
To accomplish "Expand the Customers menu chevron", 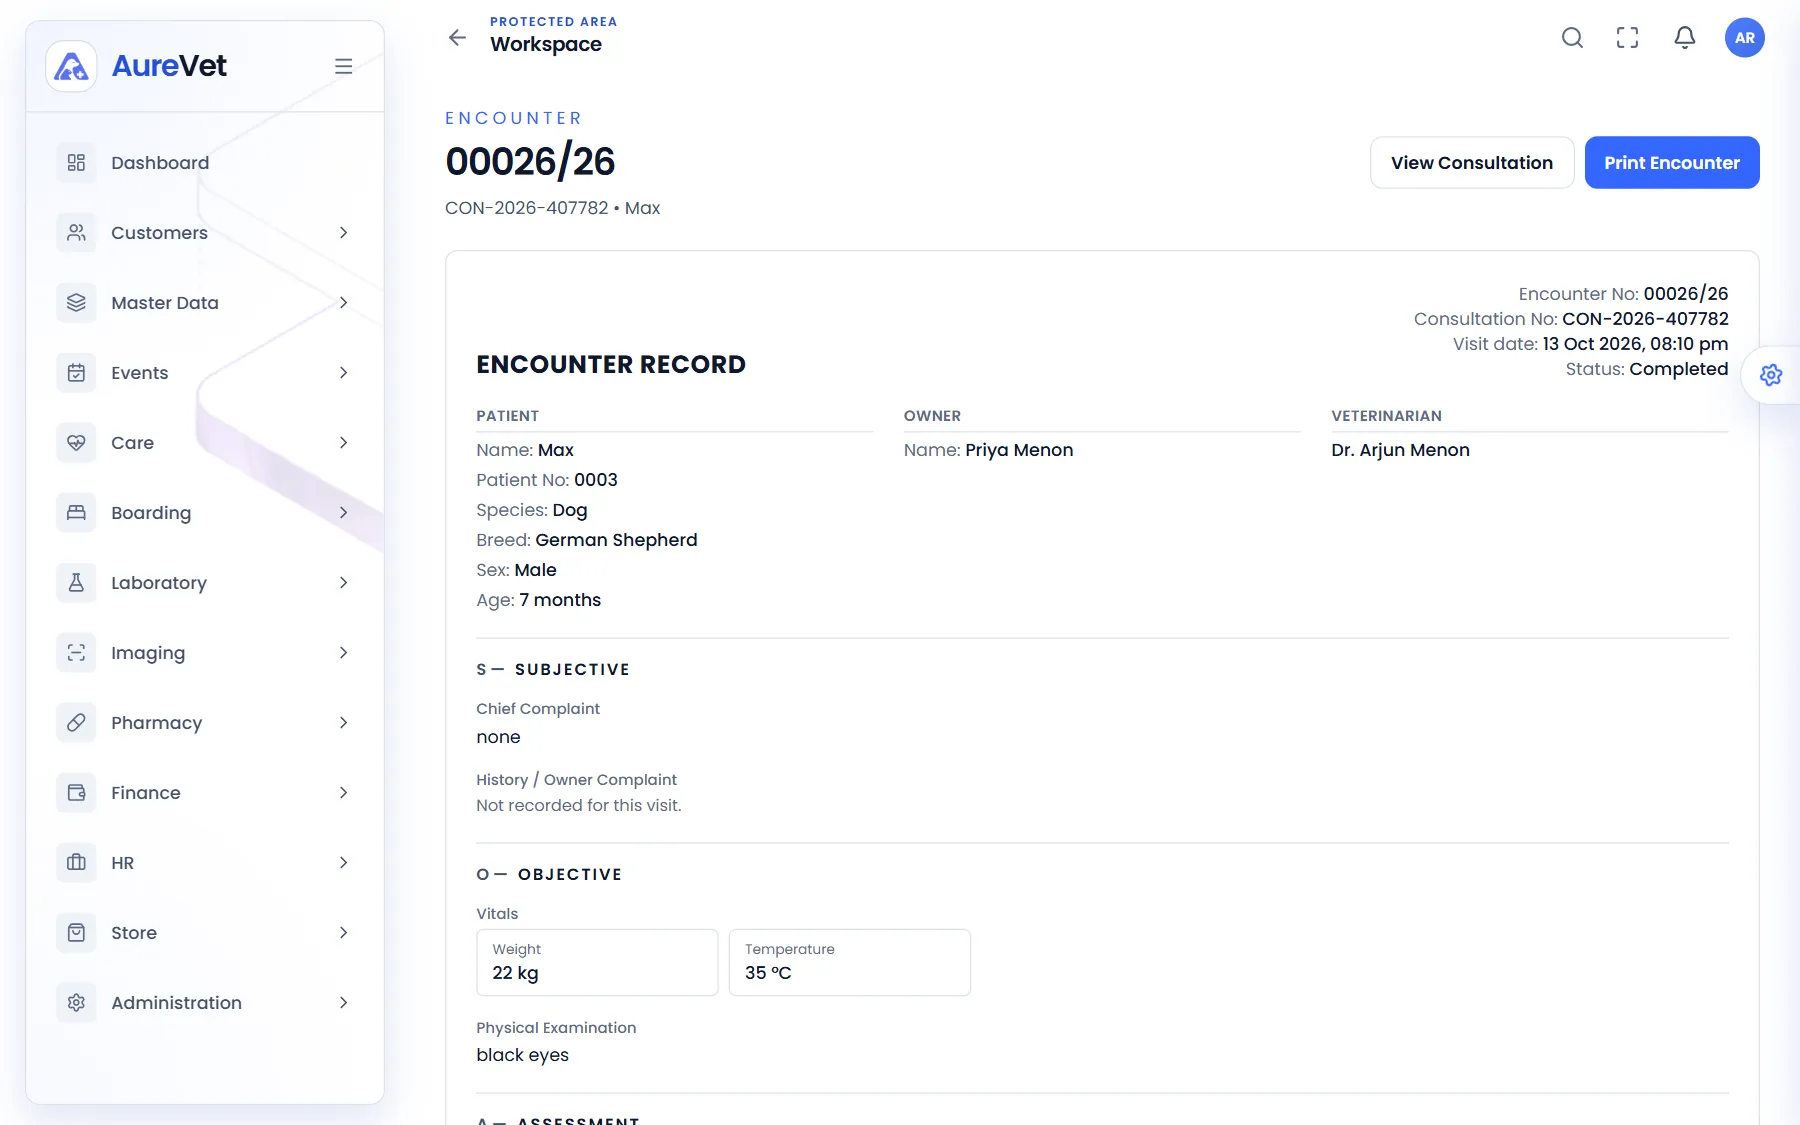I will [x=343, y=233].
